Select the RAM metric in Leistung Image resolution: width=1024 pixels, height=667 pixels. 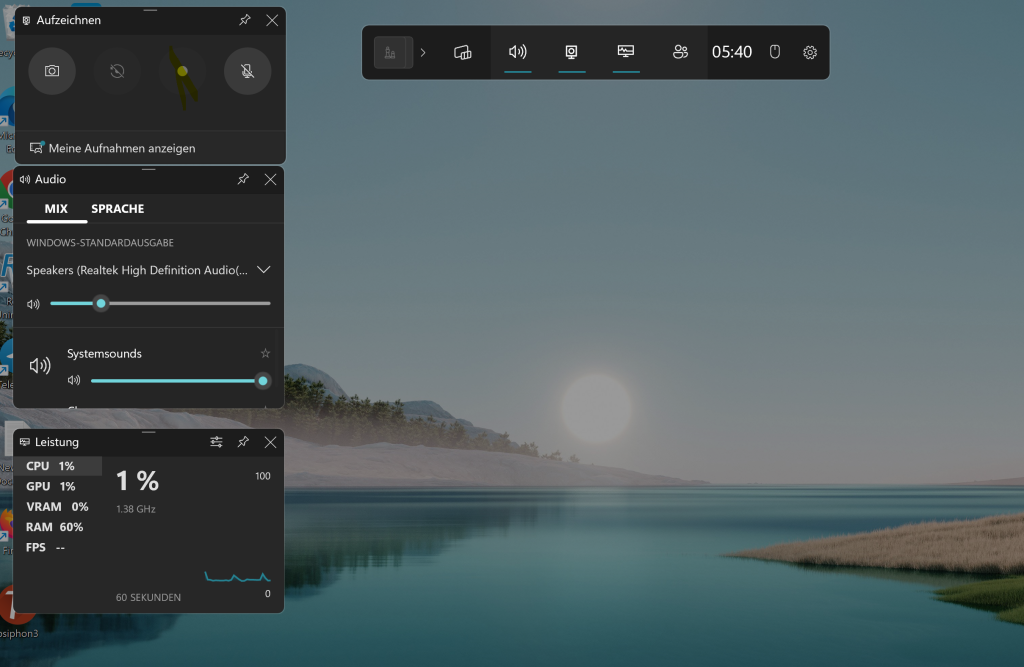coord(55,527)
